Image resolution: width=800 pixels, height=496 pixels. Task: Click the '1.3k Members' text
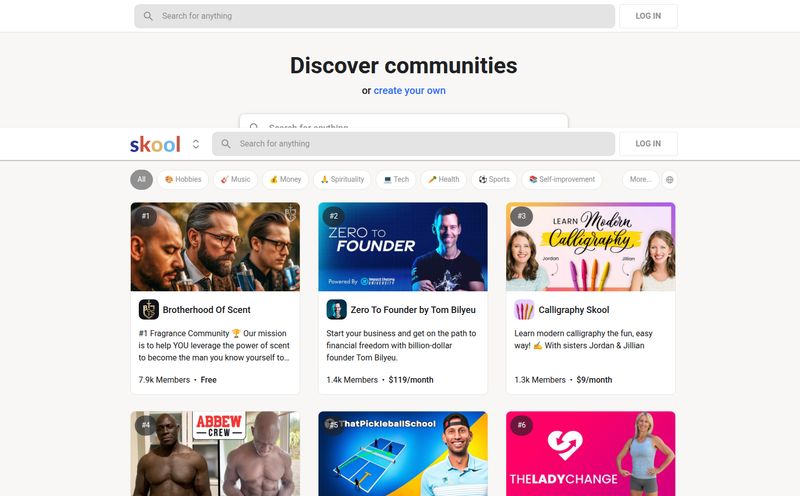coord(540,380)
